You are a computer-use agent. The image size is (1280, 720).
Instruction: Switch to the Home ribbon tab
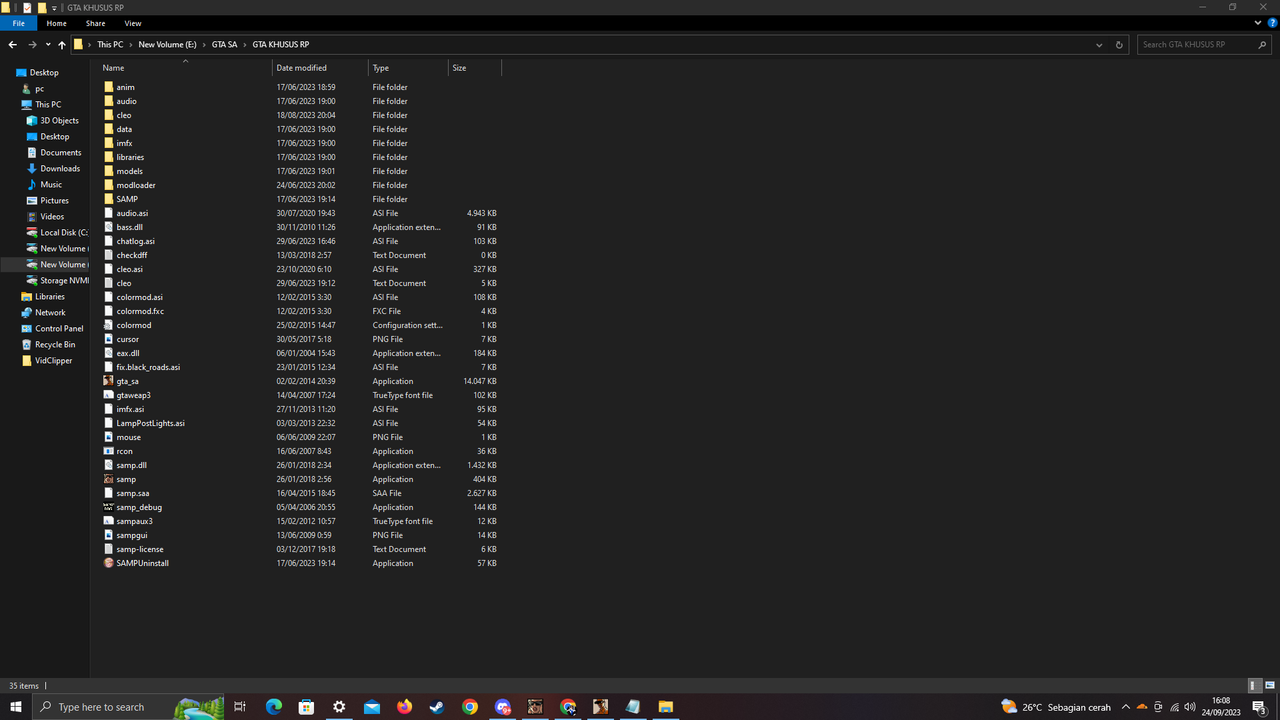57,23
